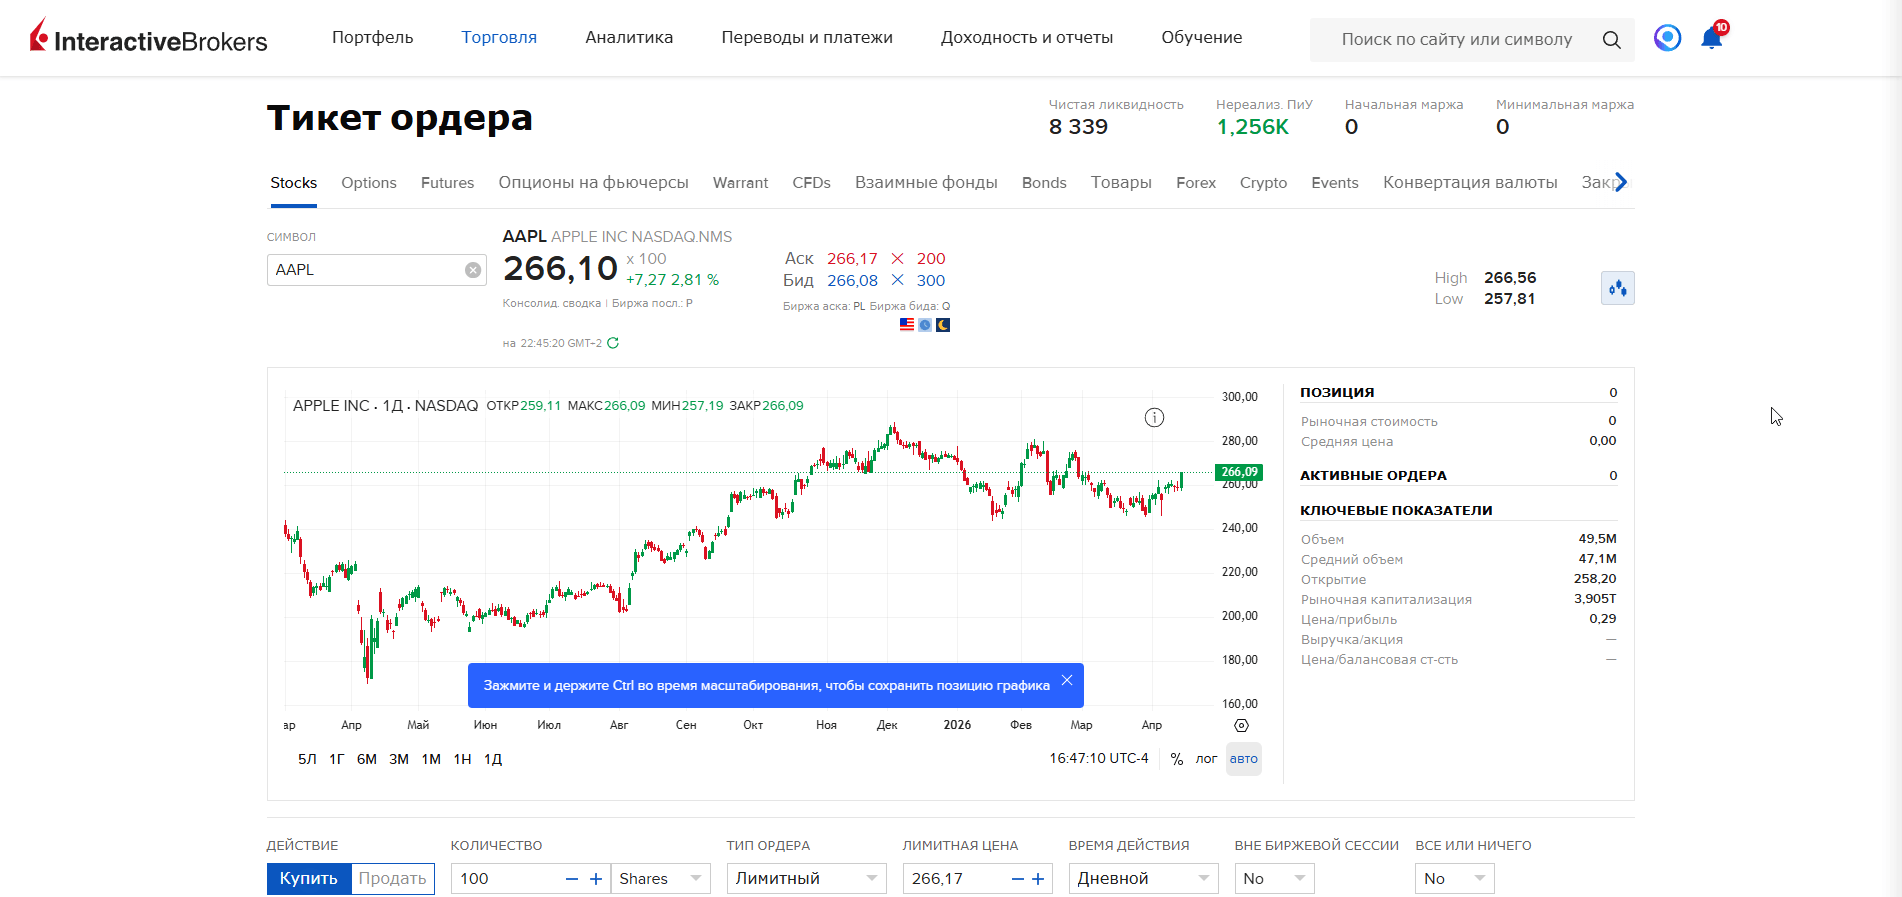Set the chart range to 6М

click(367, 759)
